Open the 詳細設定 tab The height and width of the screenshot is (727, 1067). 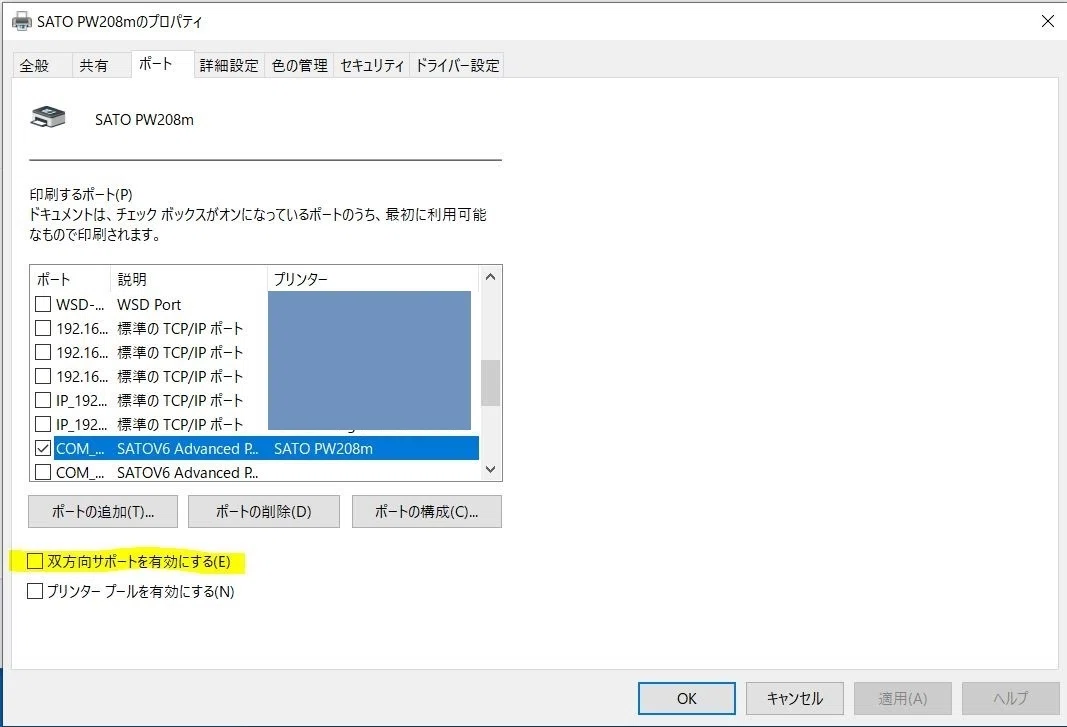pyautogui.click(x=229, y=65)
